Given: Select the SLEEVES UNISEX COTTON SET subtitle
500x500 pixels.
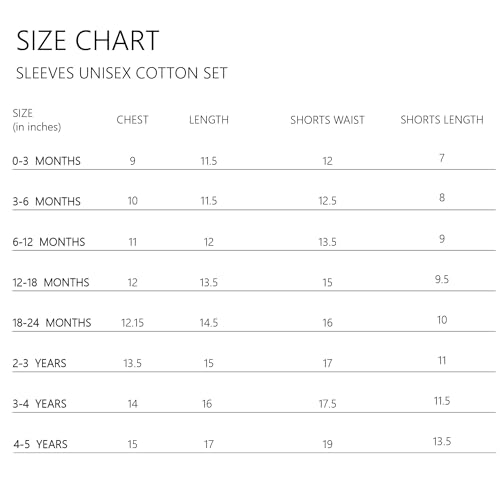Looking at the screenshot, I should (122, 73).
